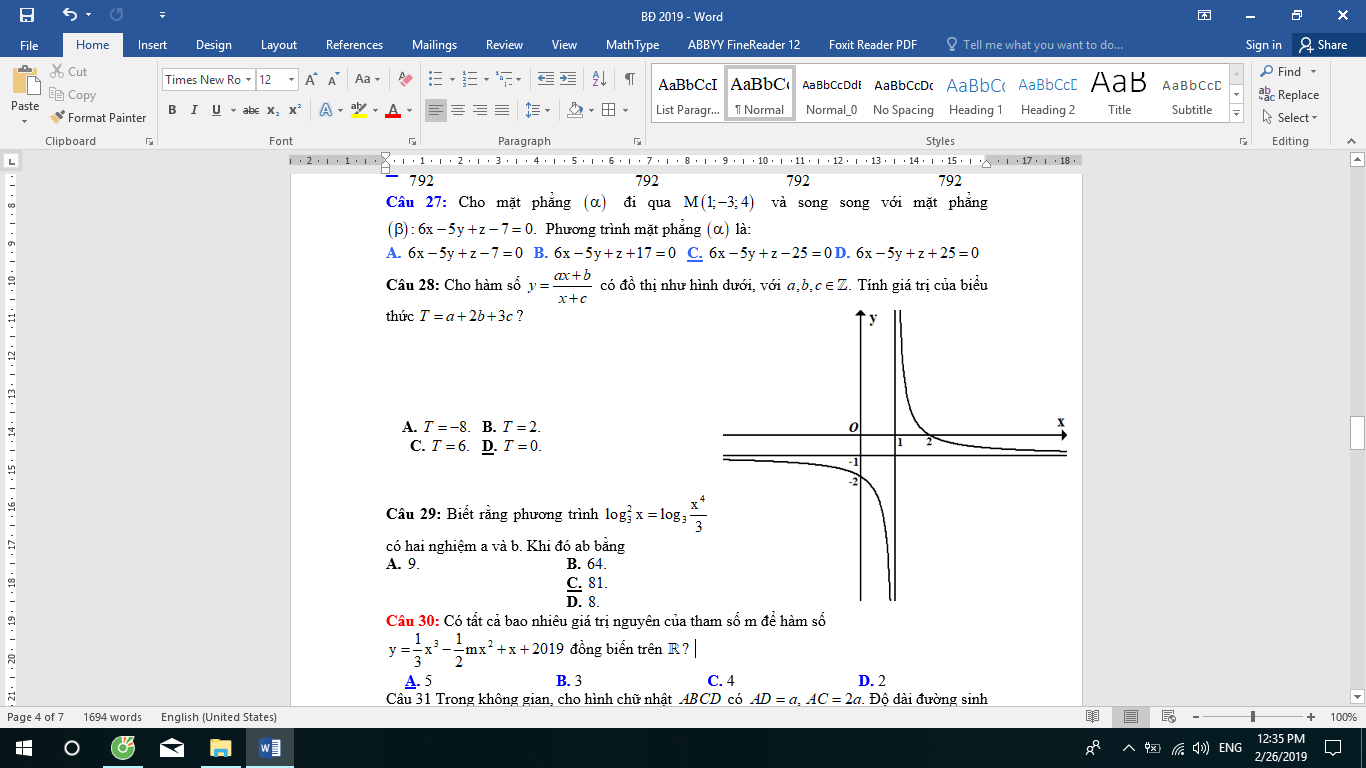Open the Mailings tab
This screenshot has width=1366, height=768.
click(434, 45)
